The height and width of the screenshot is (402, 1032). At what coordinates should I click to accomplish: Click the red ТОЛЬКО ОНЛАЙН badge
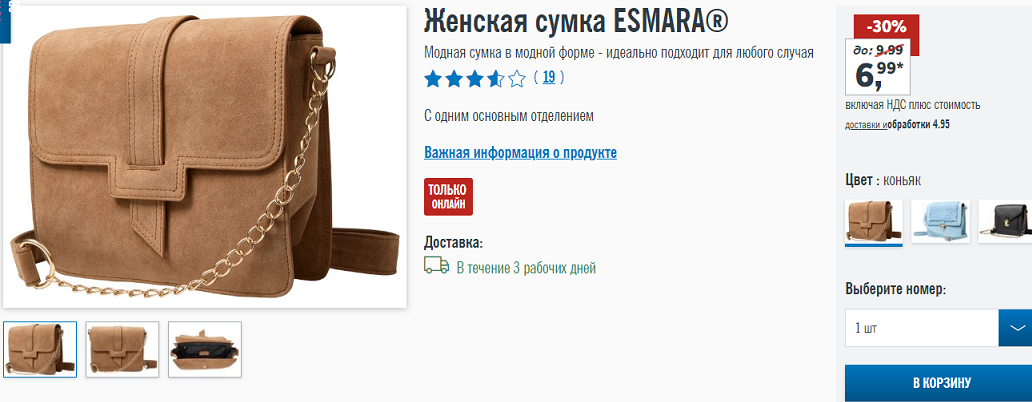click(x=448, y=197)
